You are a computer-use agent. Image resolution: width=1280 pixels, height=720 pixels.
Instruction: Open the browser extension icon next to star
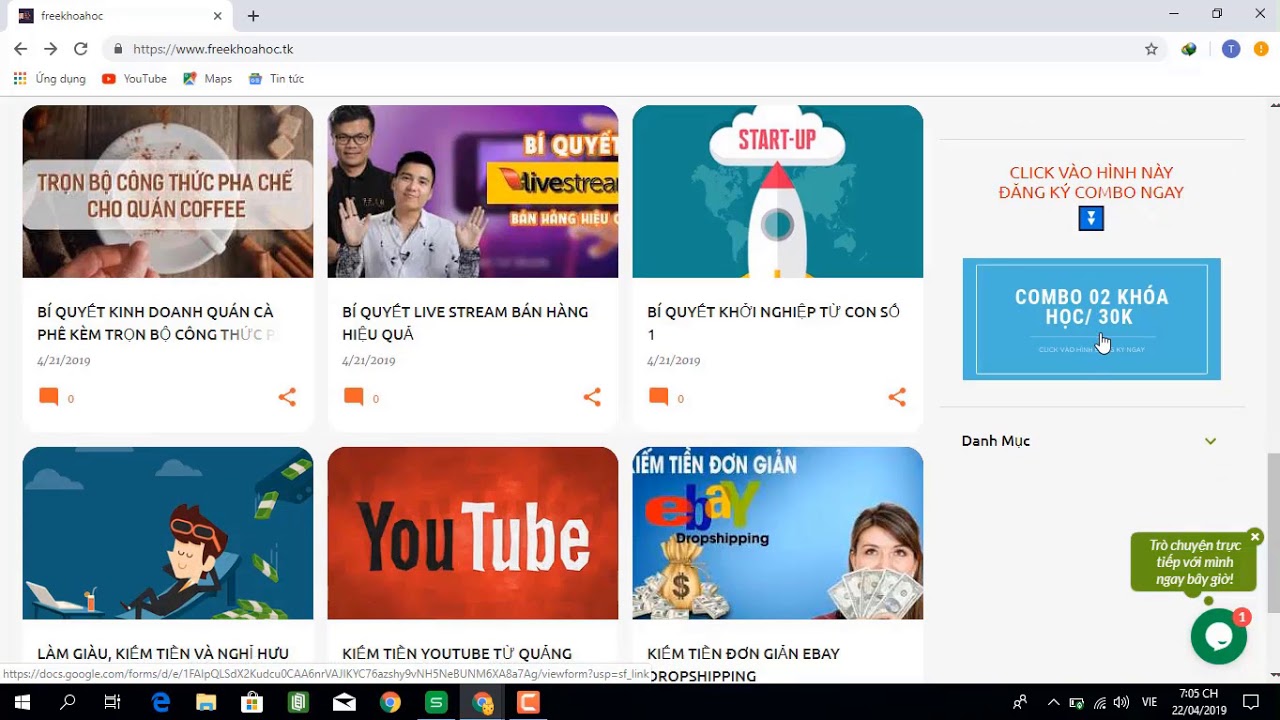(x=1189, y=49)
